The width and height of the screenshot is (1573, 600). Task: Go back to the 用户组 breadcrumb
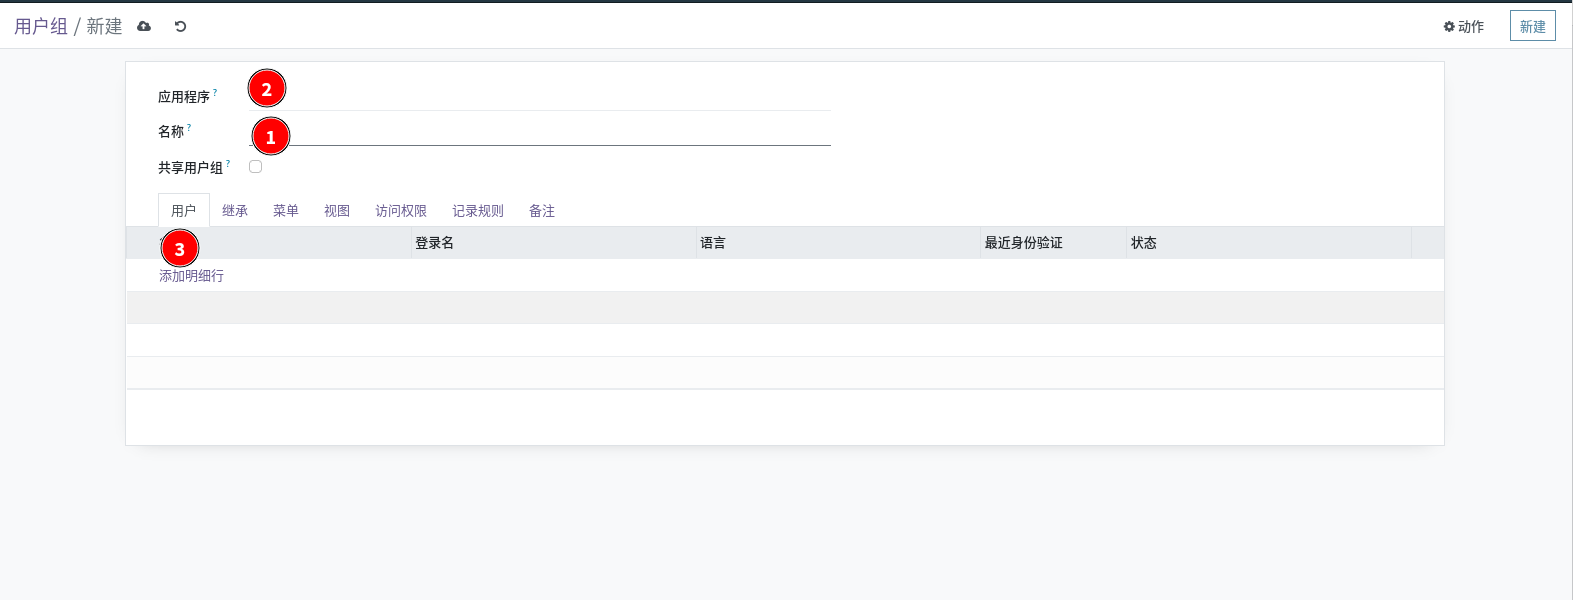[x=41, y=27]
